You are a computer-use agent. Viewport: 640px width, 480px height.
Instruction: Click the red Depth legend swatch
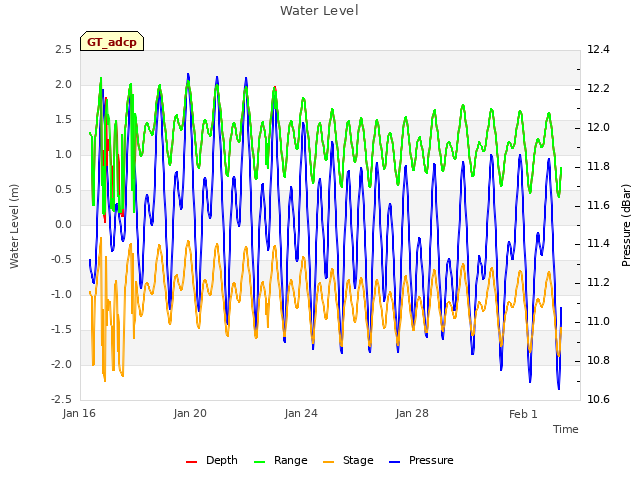(191, 462)
